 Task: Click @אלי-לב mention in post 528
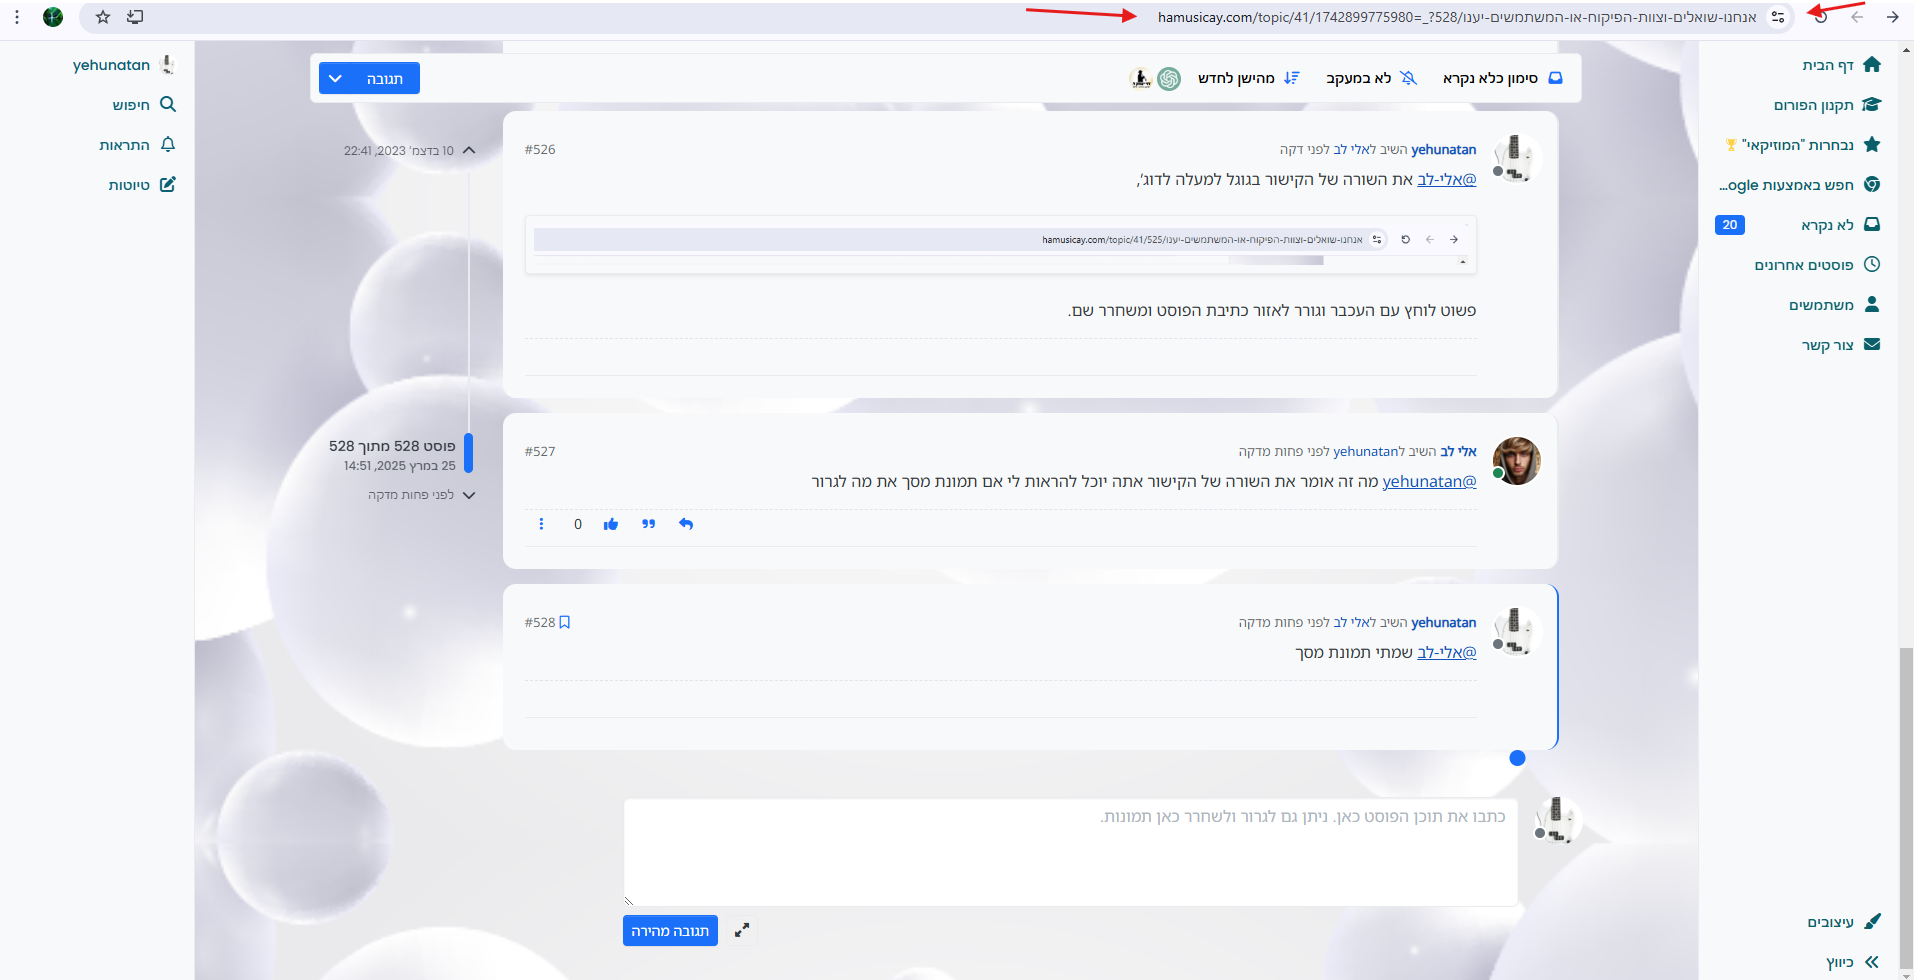(x=1446, y=653)
